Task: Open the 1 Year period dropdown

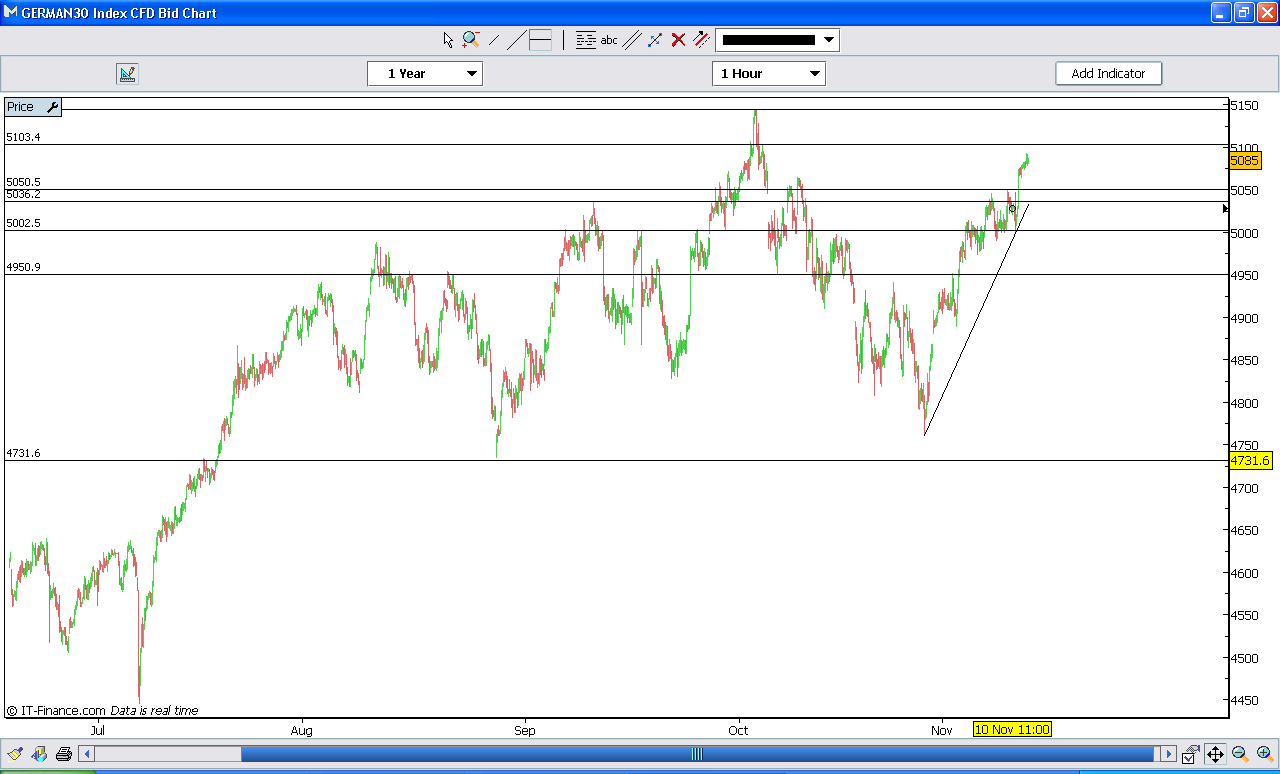Action: (425, 73)
